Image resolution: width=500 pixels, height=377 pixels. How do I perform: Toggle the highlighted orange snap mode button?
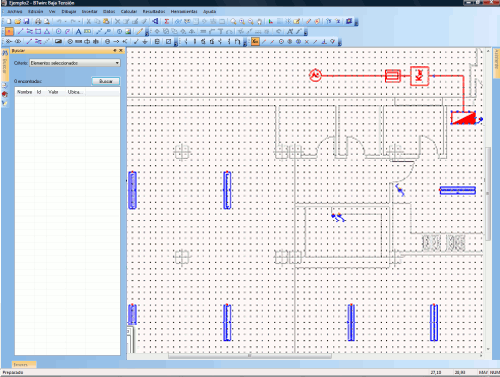click(x=255, y=42)
